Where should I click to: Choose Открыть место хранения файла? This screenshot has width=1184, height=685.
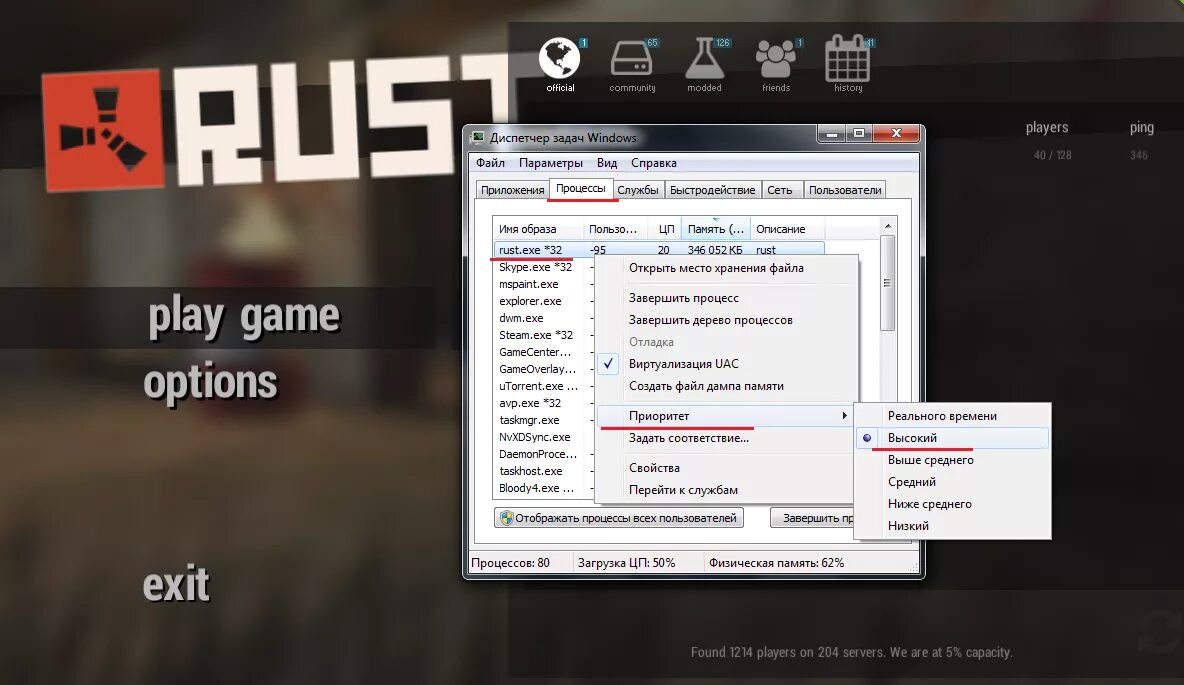[x=716, y=268]
